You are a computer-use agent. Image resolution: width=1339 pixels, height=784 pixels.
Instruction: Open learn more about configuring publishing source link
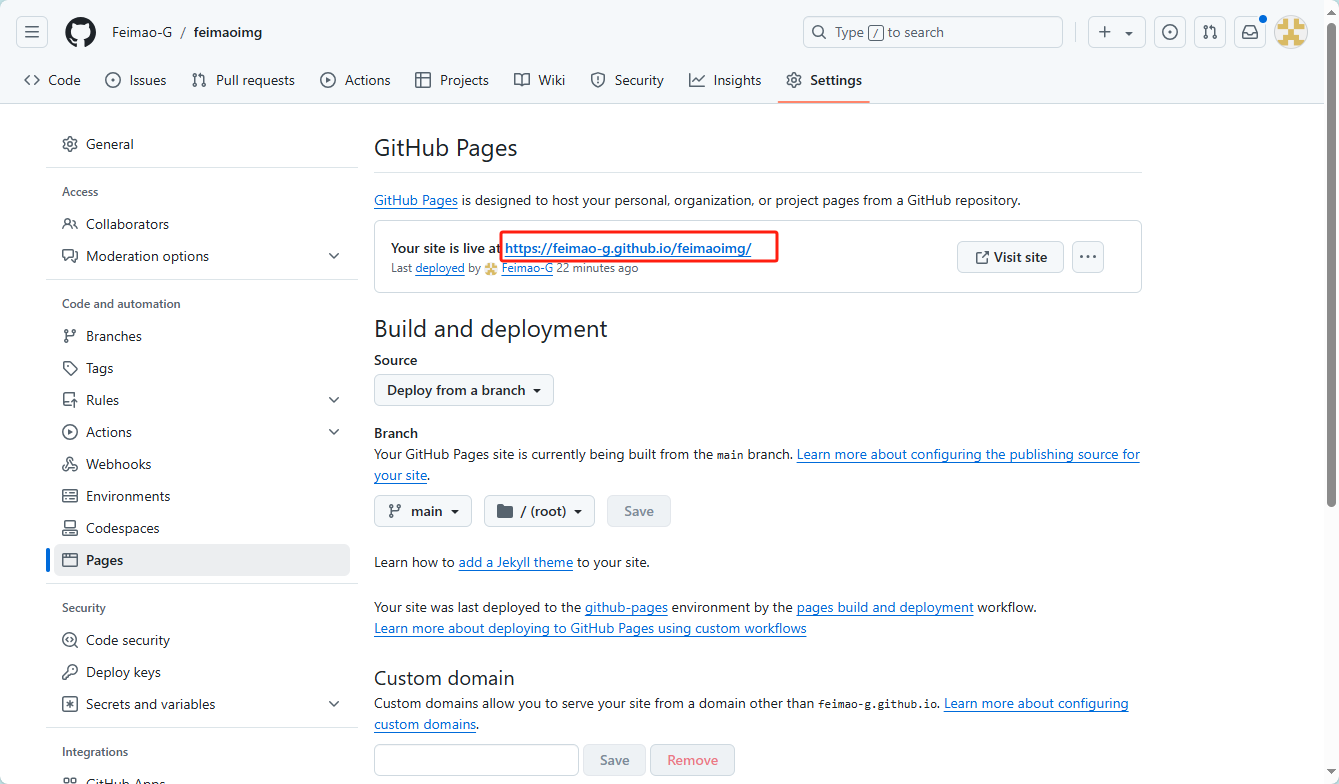[x=968, y=454]
